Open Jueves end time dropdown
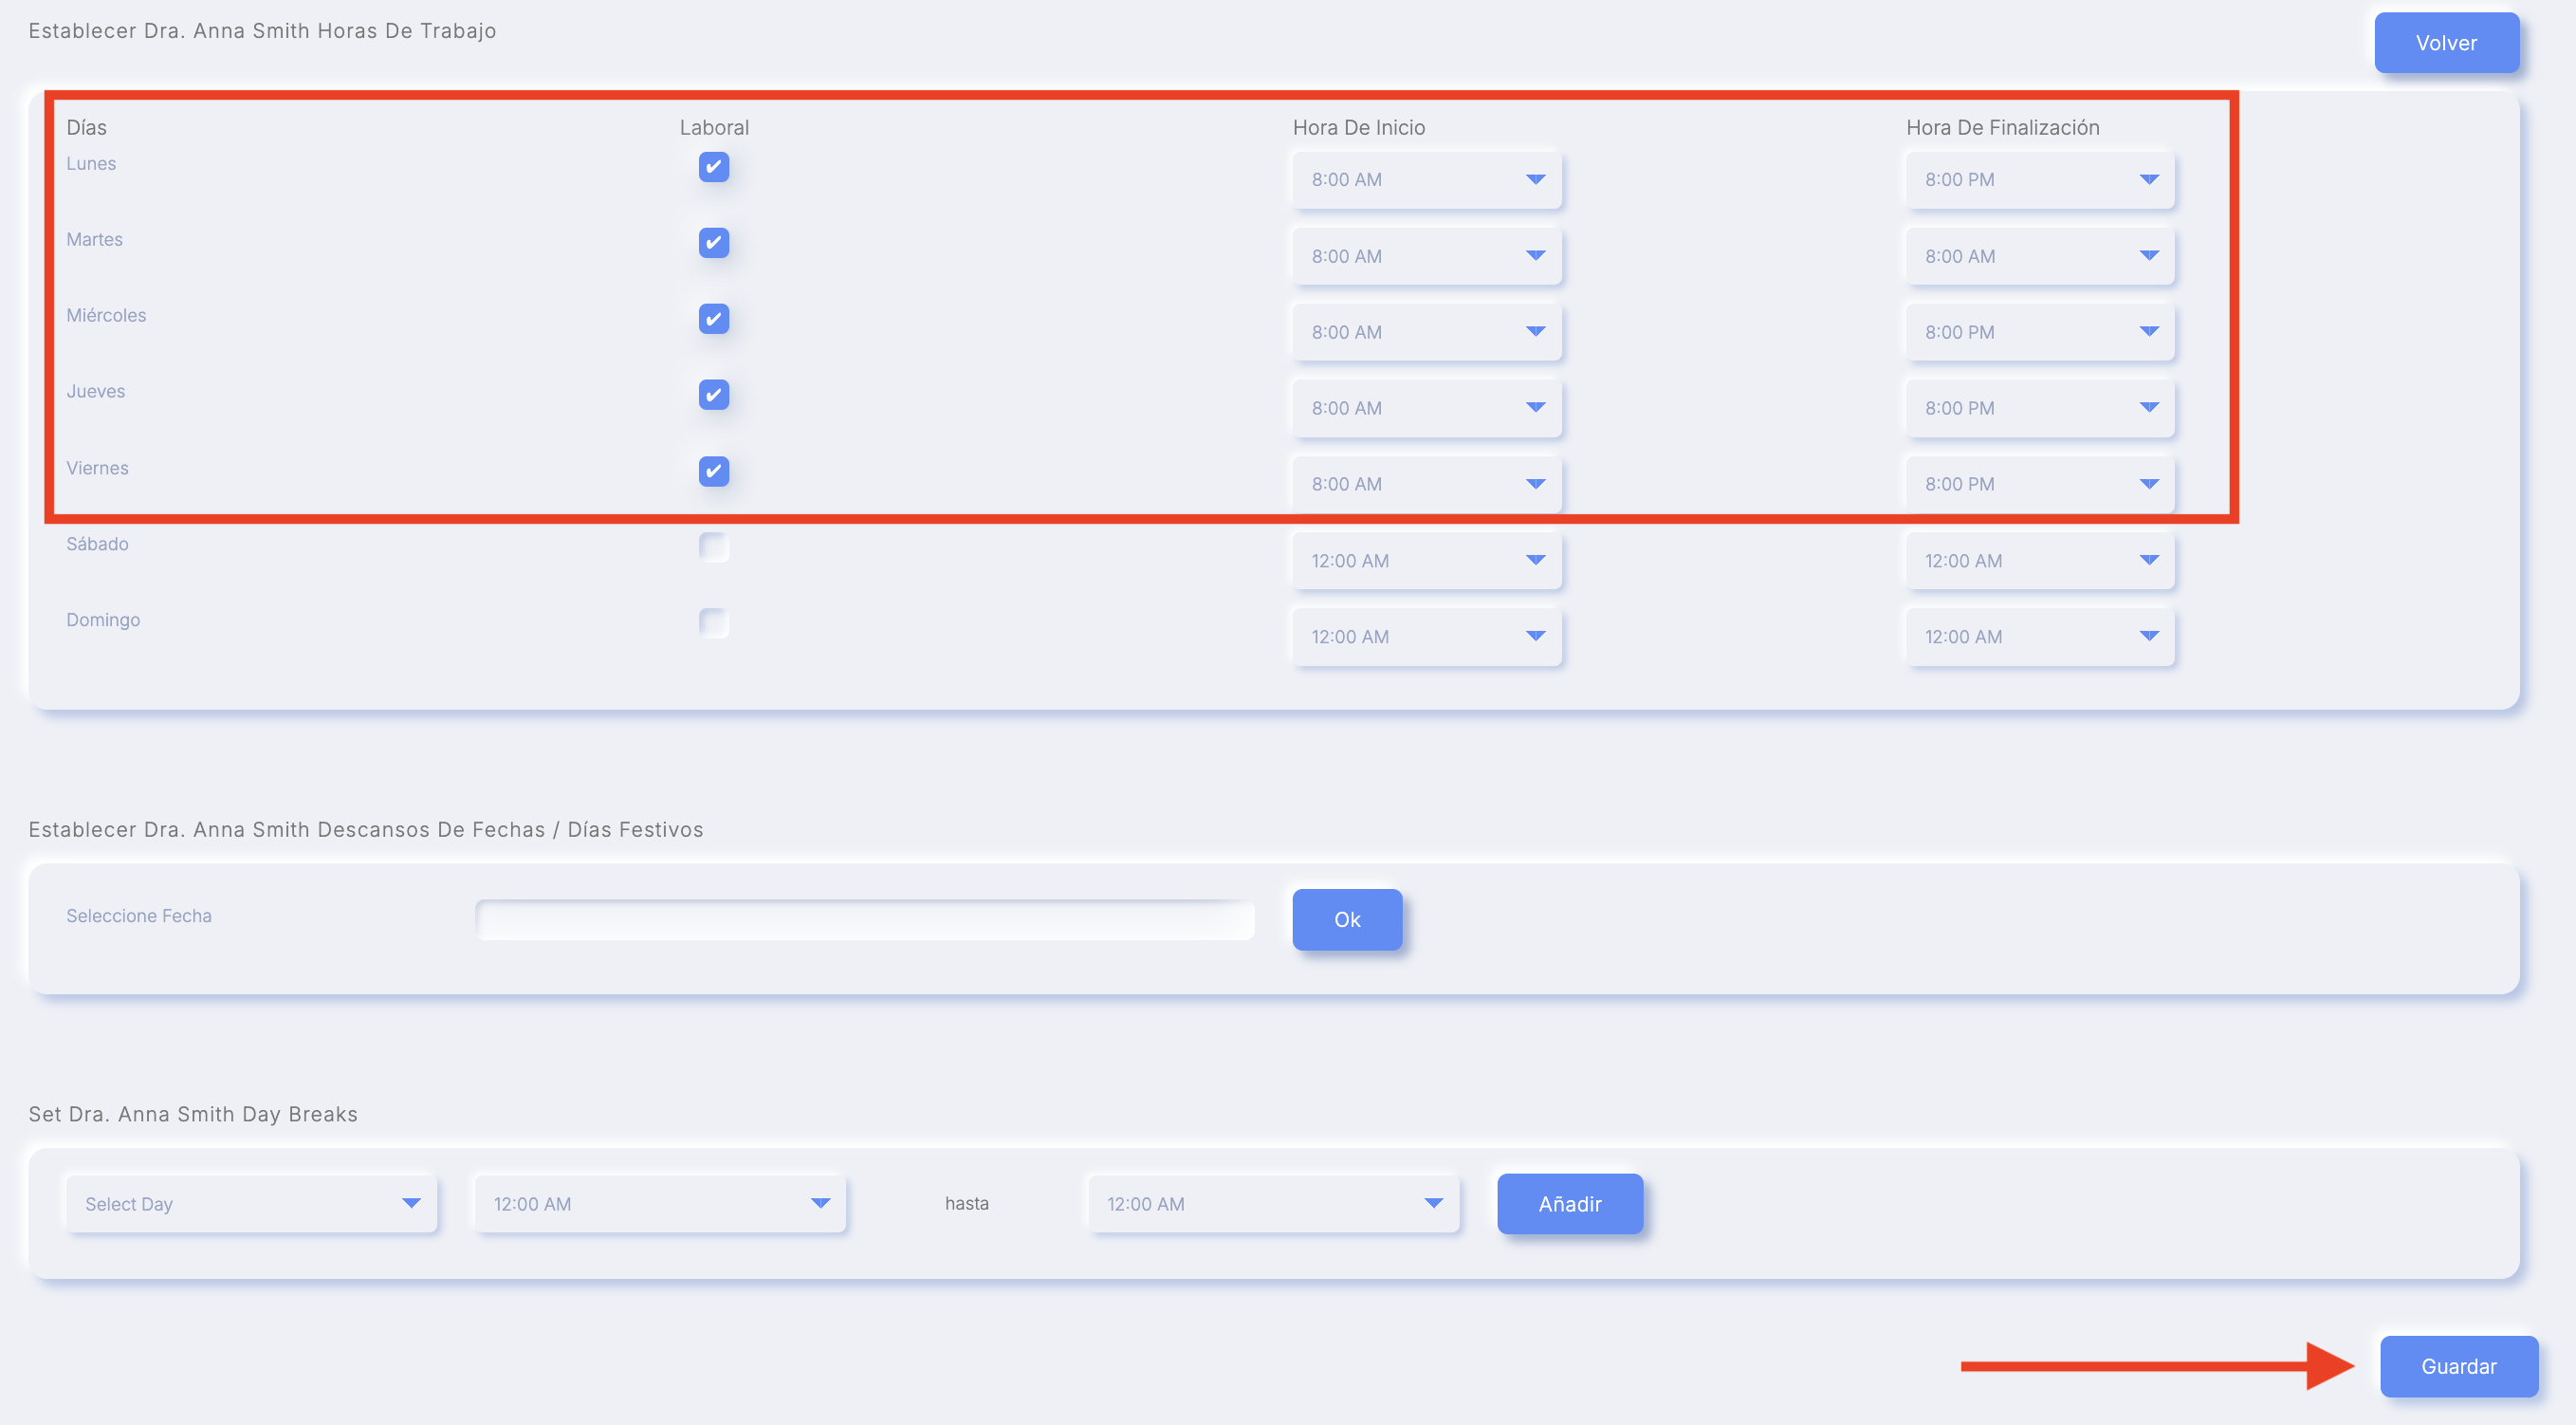The height and width of the screenshot is (1425, 2576). tap(2040, 408)
